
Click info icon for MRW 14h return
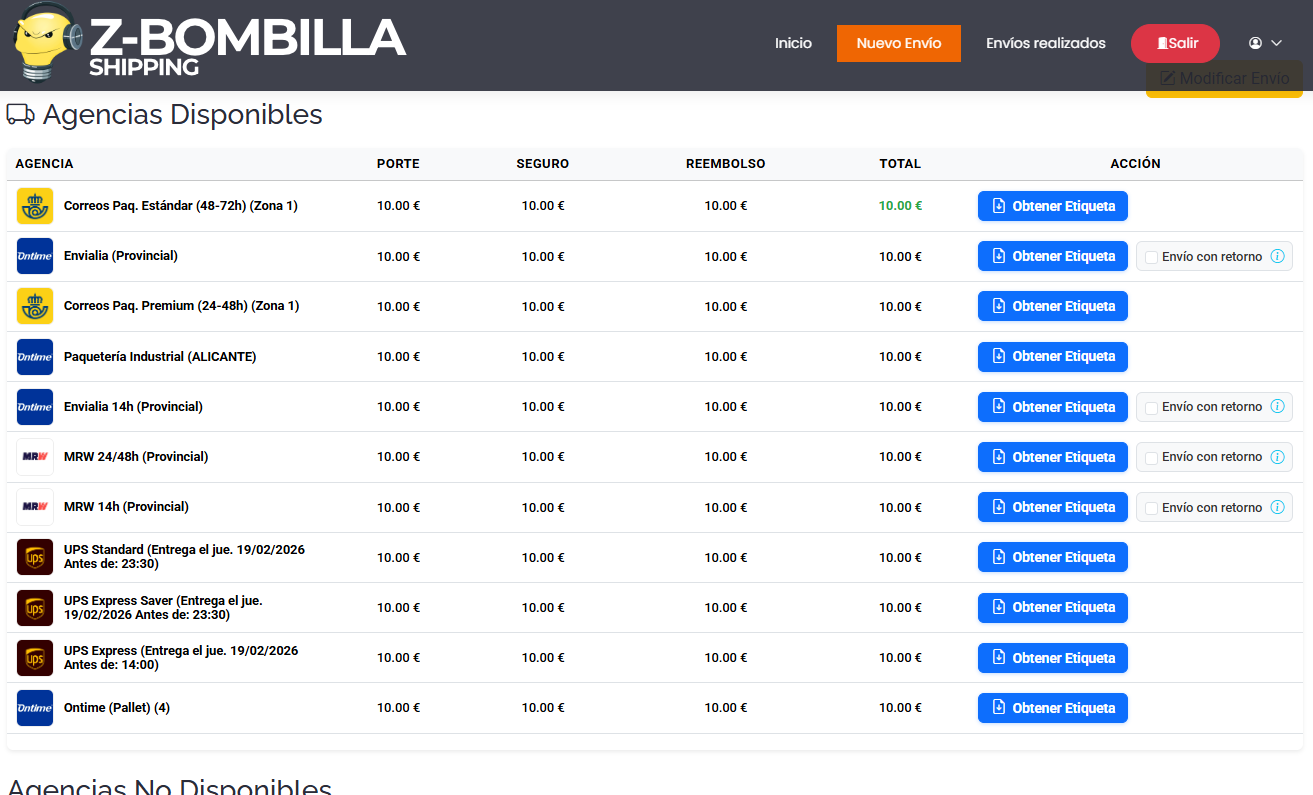(1277, 508)
